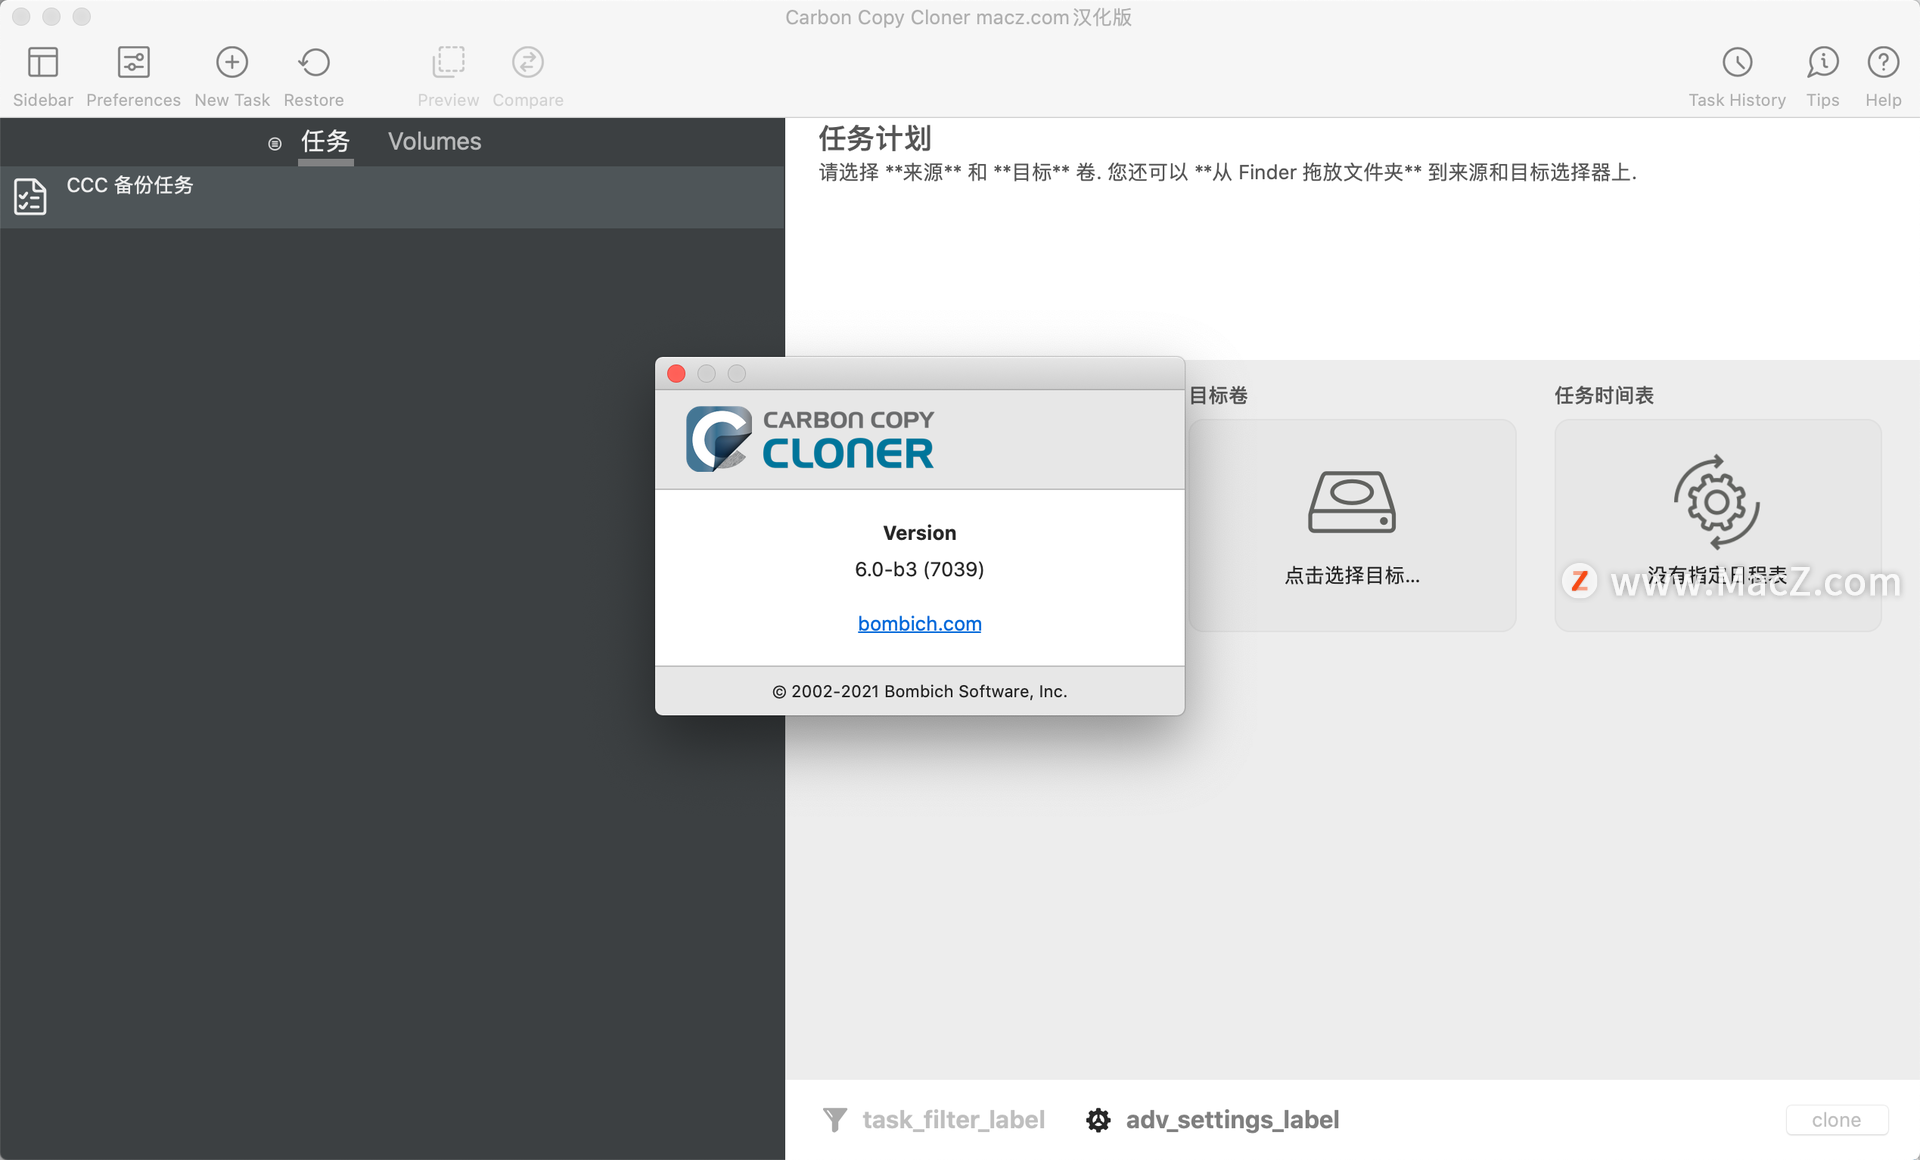The image size is (1920, 1160).
Task: Open adv_settings_label advanced settings
Action: pos(1232,1120)
